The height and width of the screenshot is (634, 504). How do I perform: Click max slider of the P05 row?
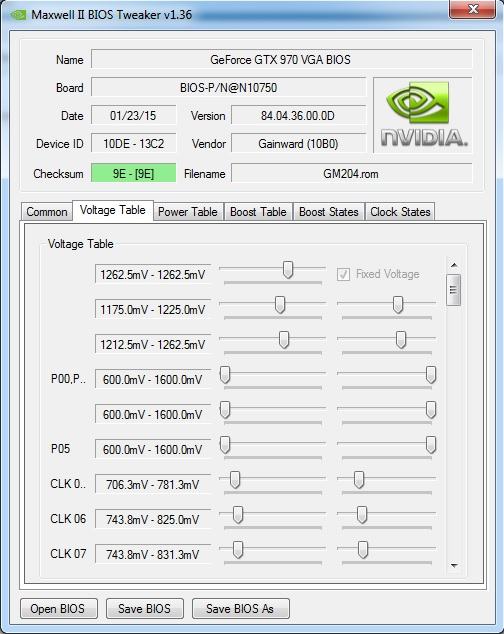pos(431,445)
